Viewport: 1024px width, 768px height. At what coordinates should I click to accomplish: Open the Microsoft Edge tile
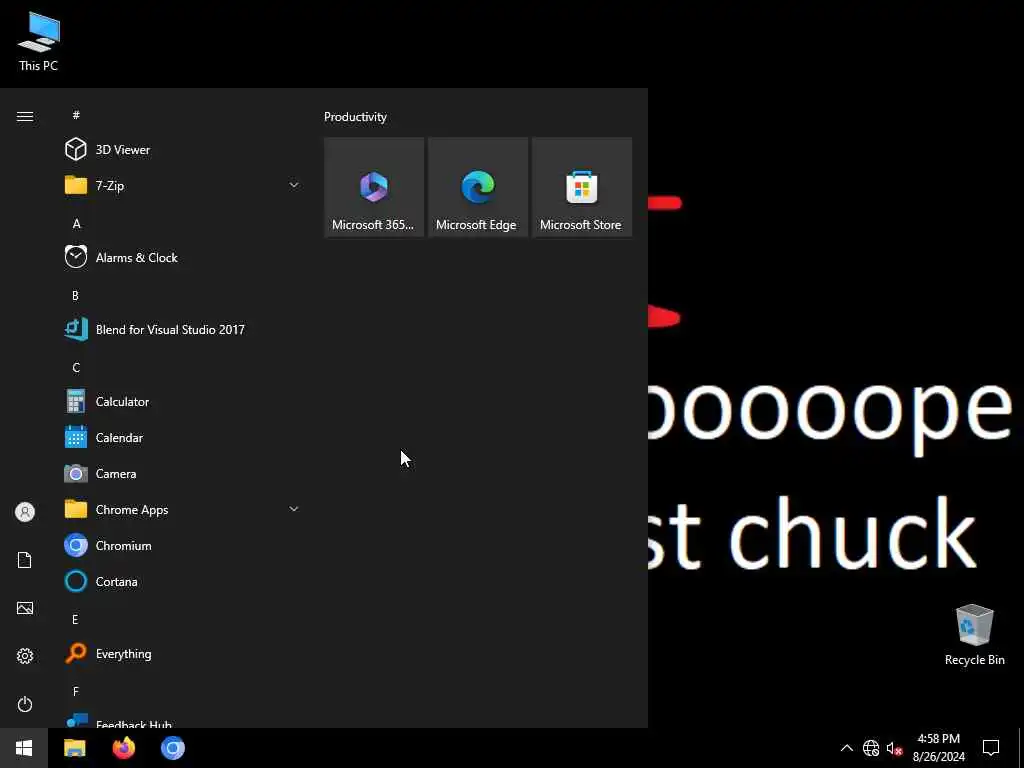click(x=477, y=187)
